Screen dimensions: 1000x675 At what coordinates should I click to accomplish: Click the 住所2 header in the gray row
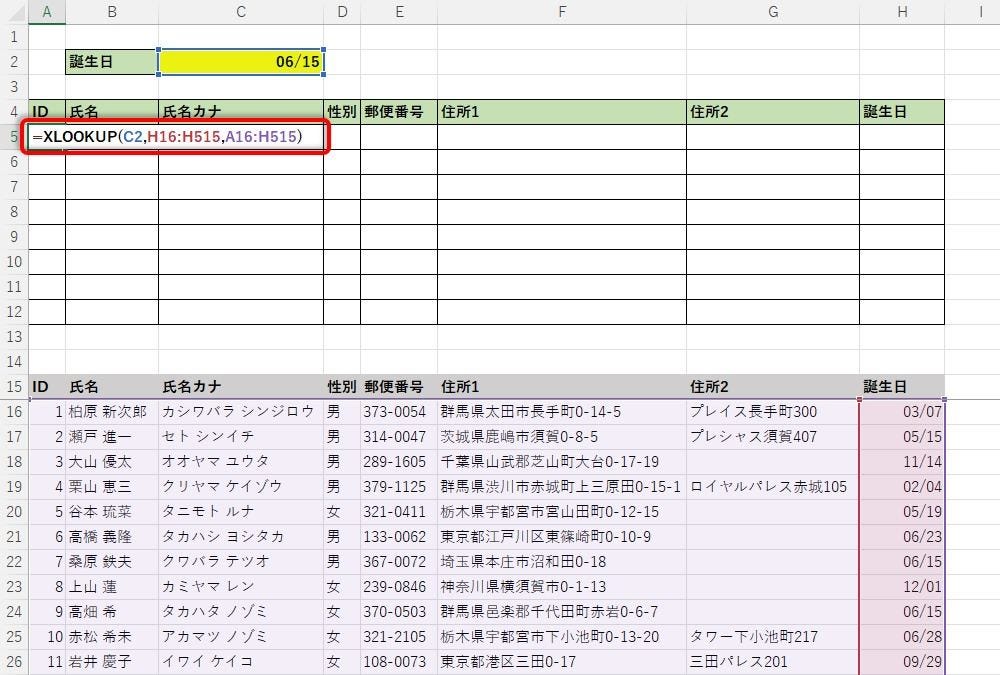772,387
